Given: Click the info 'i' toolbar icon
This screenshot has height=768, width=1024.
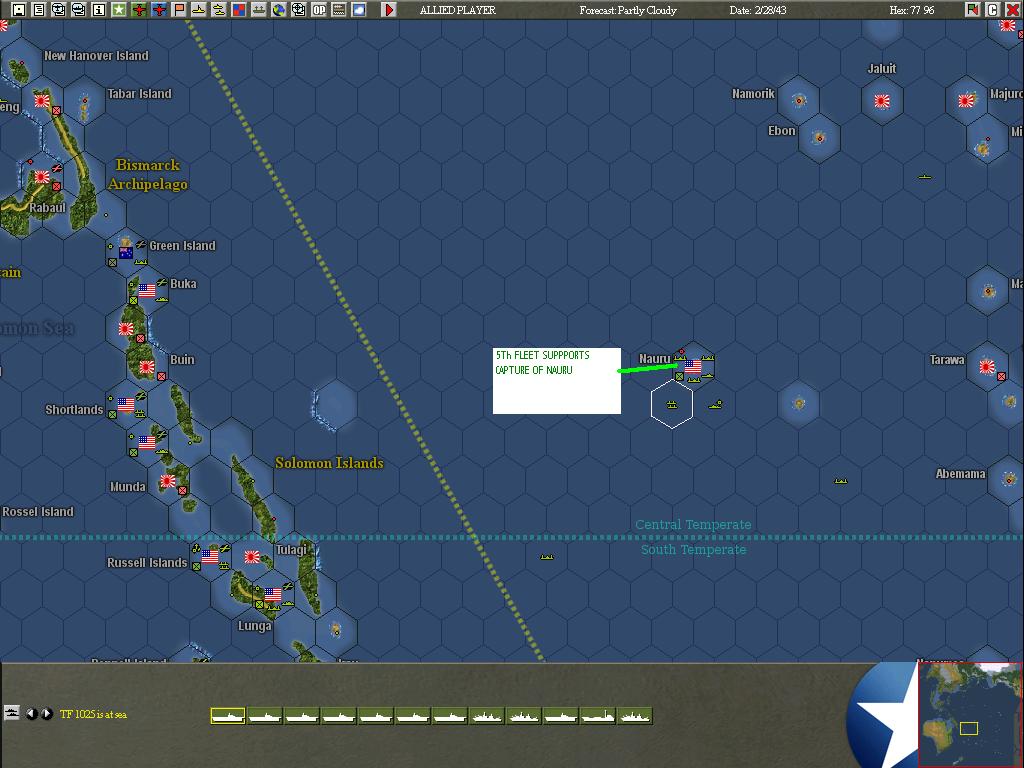Looking at the screenshot, I should pos(99,10).
